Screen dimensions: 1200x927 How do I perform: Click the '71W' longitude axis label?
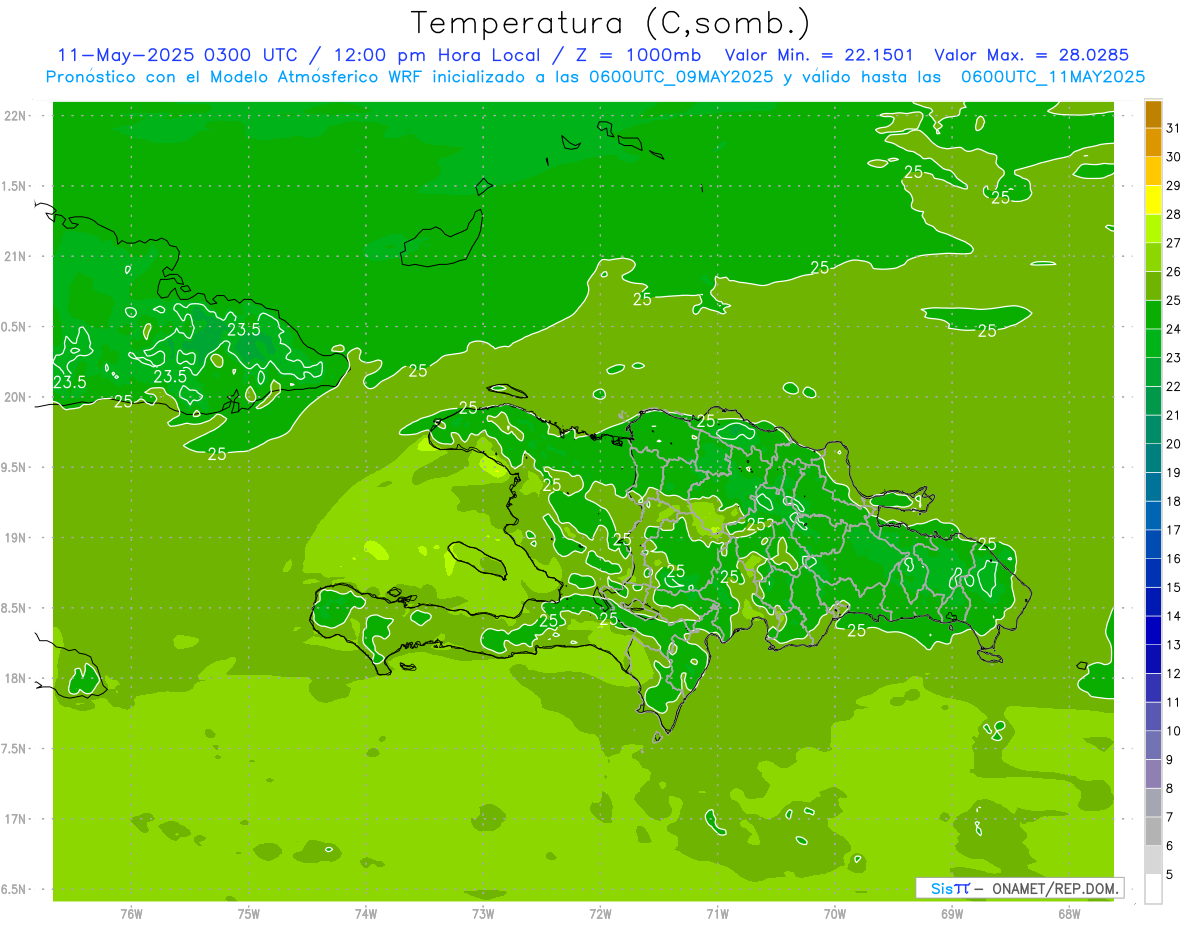717,914
